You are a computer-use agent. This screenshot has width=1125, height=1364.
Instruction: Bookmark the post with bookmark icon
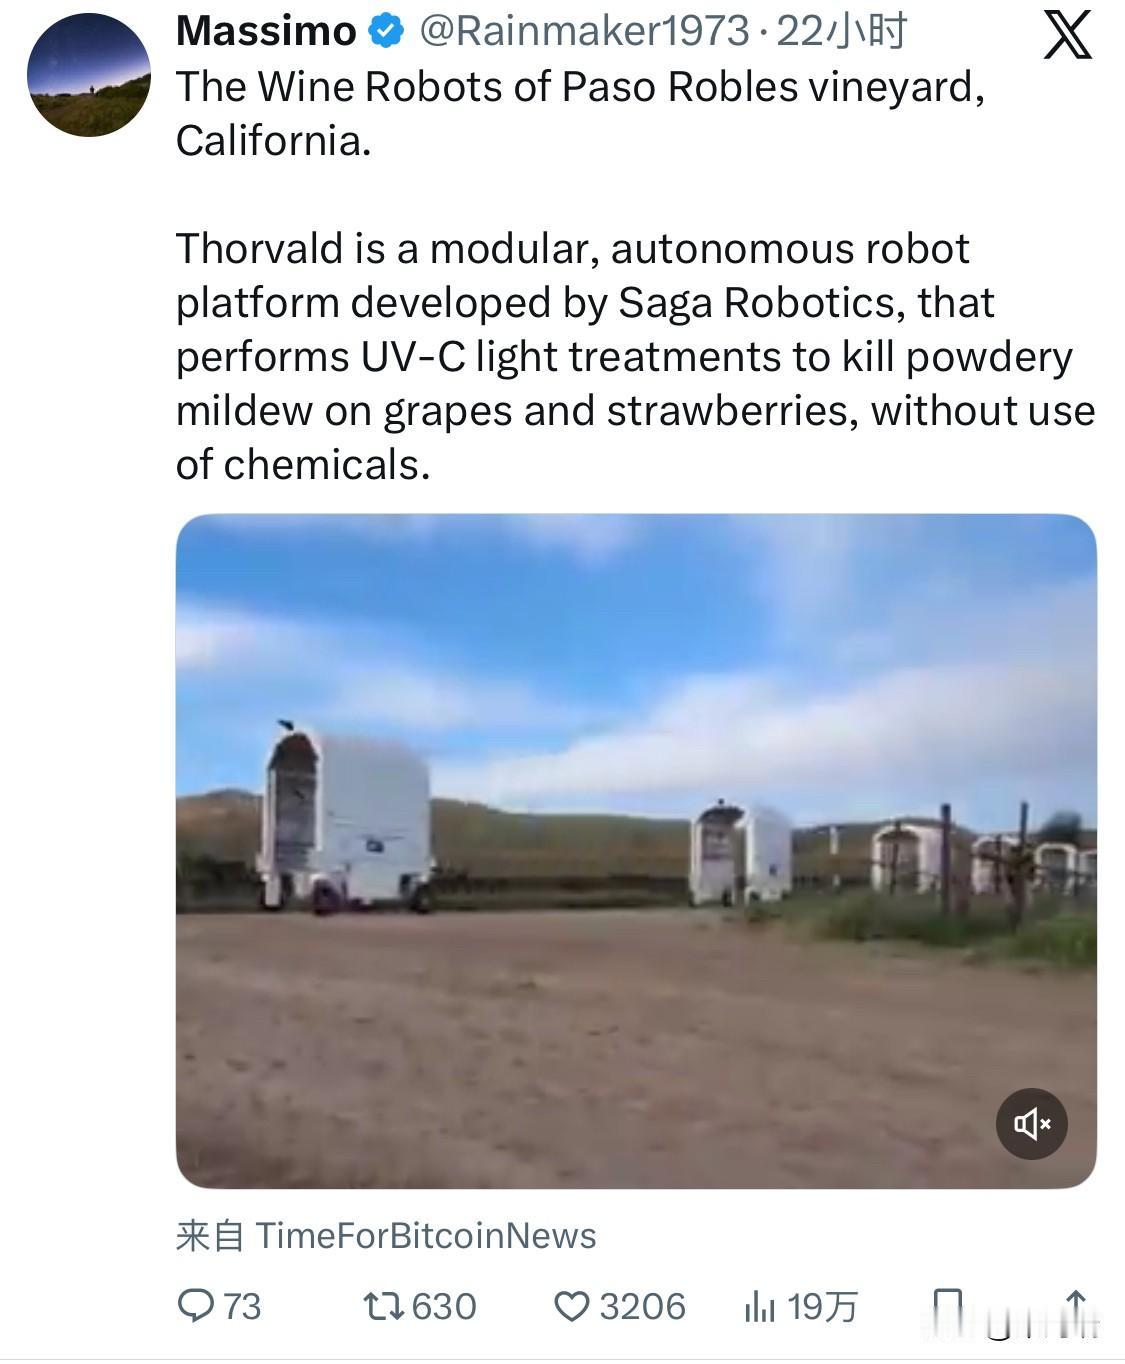[x=947, y=1306]
